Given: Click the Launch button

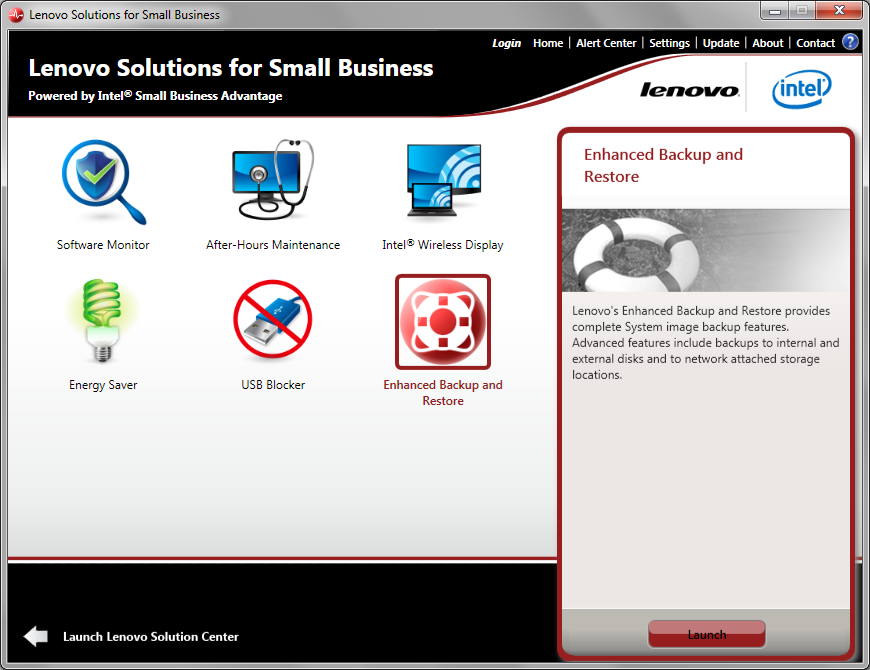Looking at the screenshot, I should pyautogui.click(x=706, y=634).
